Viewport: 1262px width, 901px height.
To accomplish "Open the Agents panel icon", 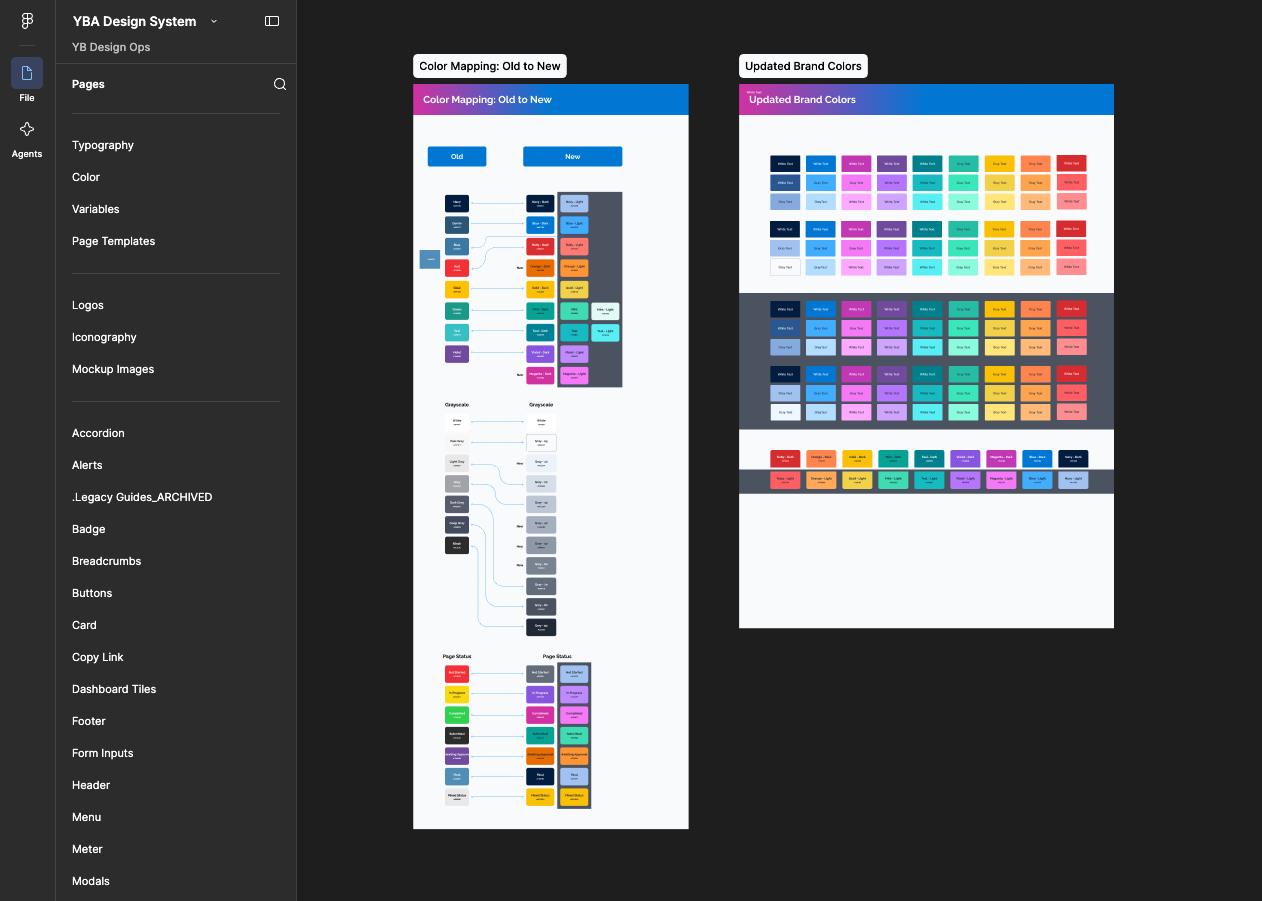I will click(27, 129).
